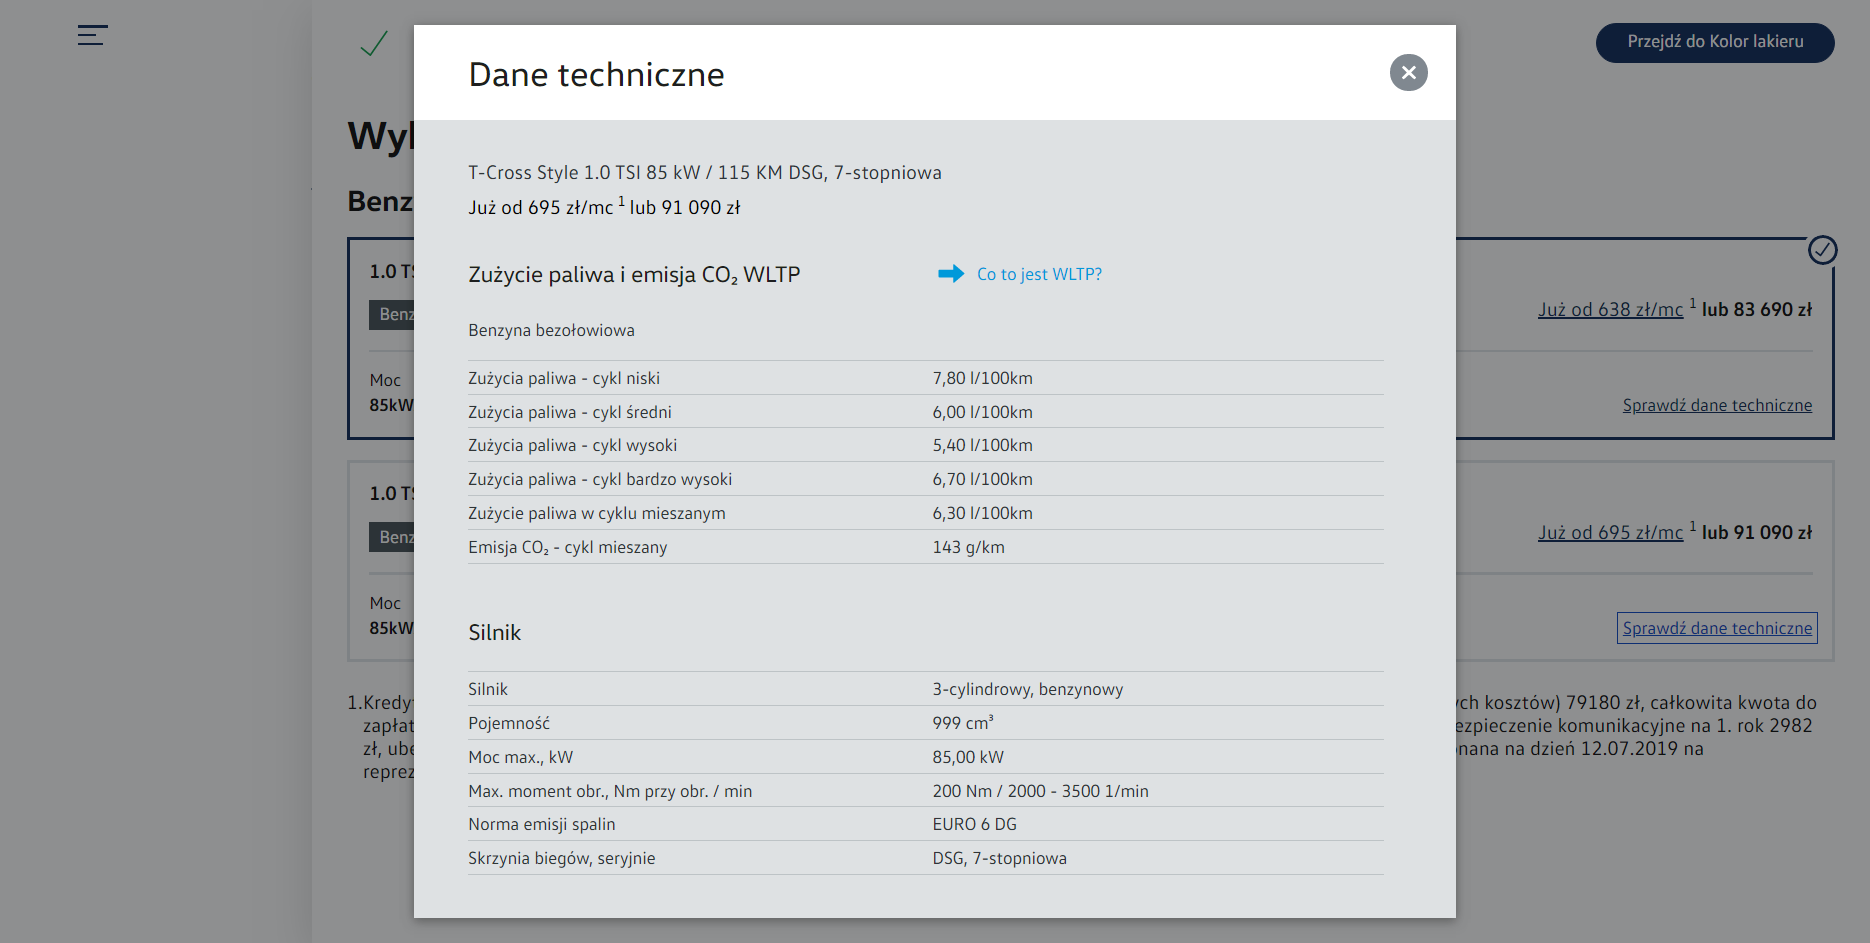
Task: Select 'Norma emisji spalin' row label
Action: [x=541, y=824]
